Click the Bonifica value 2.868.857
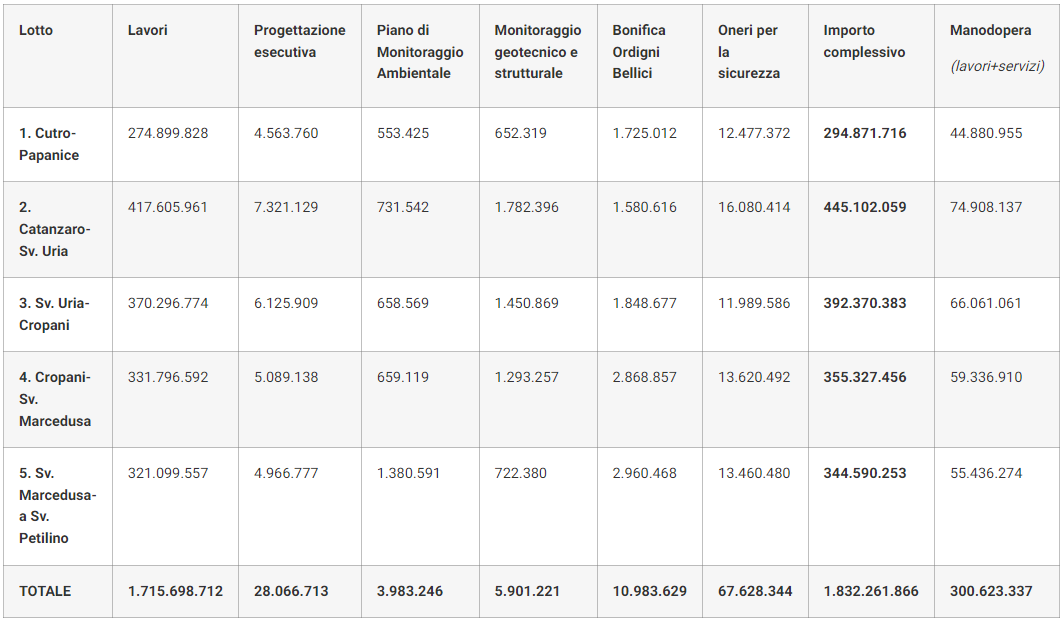Screen dimensions: 1064x623 coord(645,377)
